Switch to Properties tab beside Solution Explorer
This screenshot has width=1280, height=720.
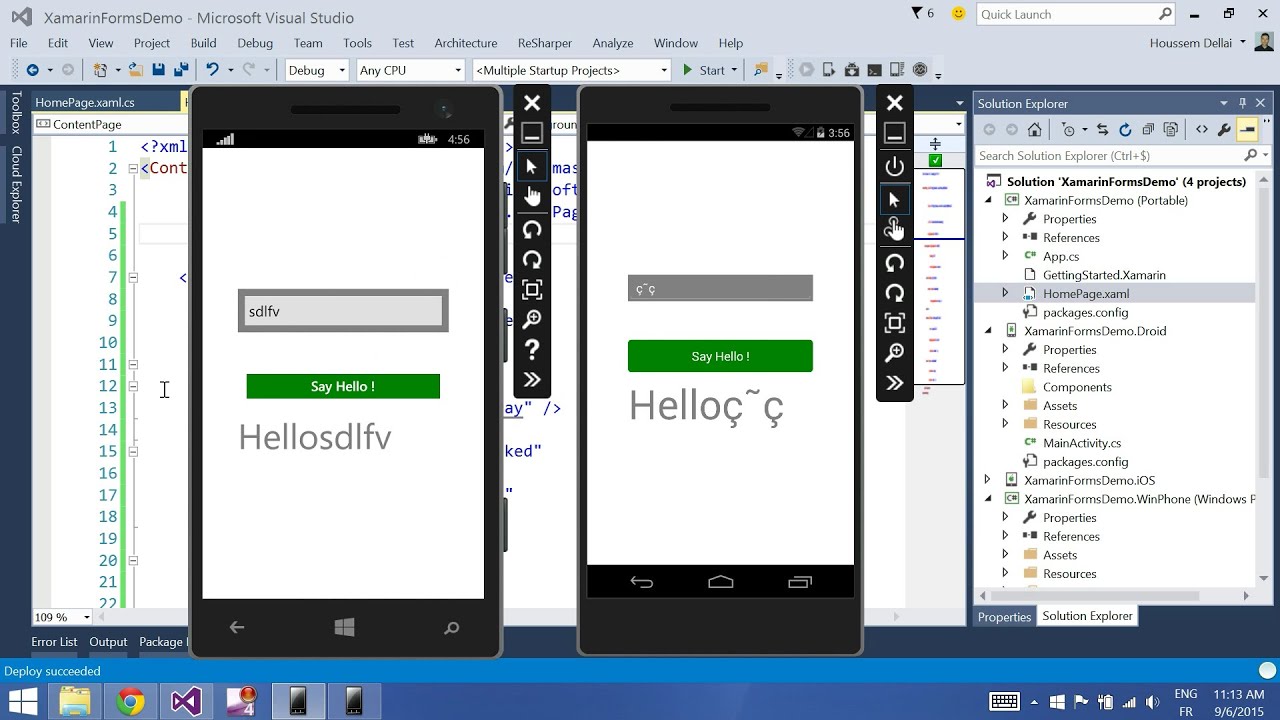coord(1004,617)
